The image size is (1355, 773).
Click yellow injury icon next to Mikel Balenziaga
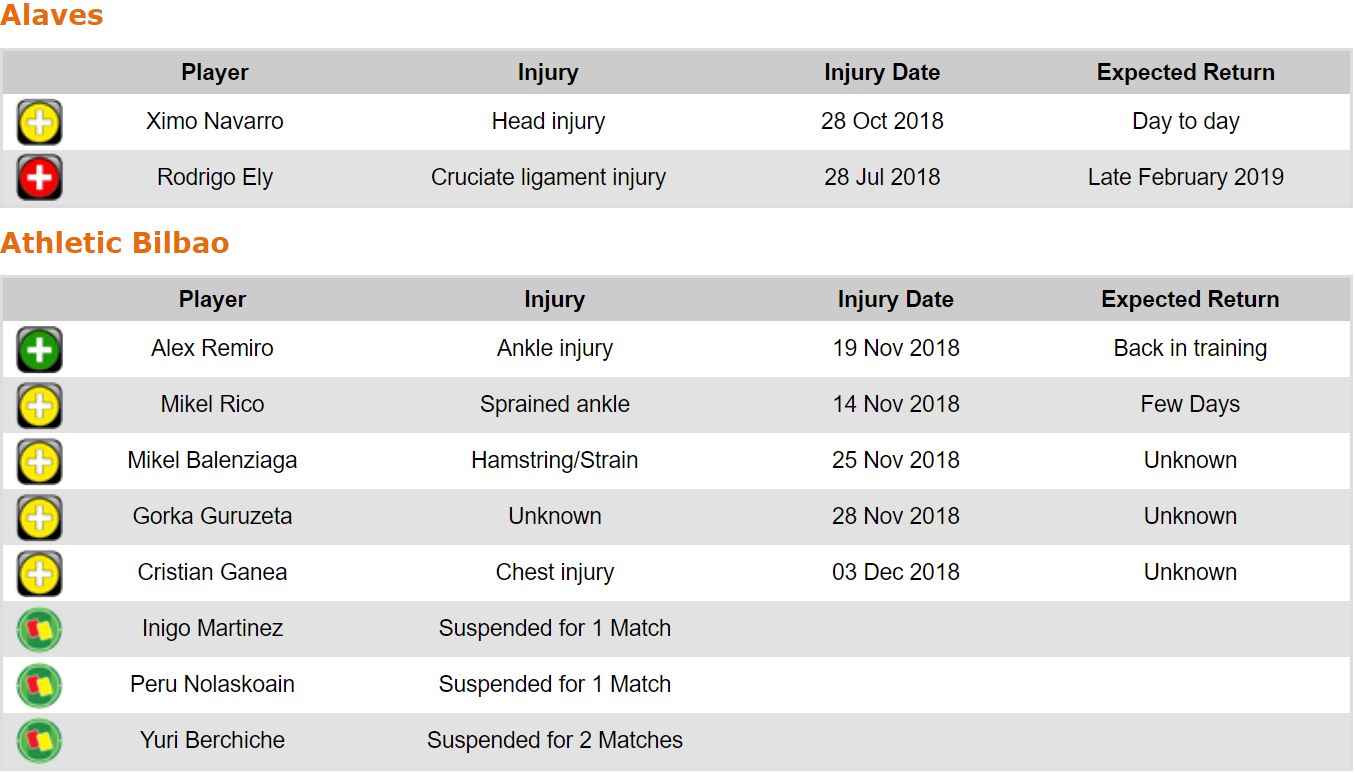[39, 461]
